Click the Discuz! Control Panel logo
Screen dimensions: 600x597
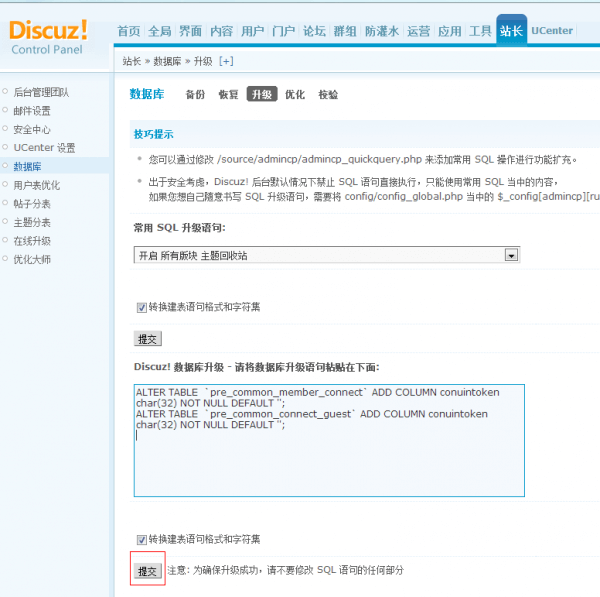(48, 37)
